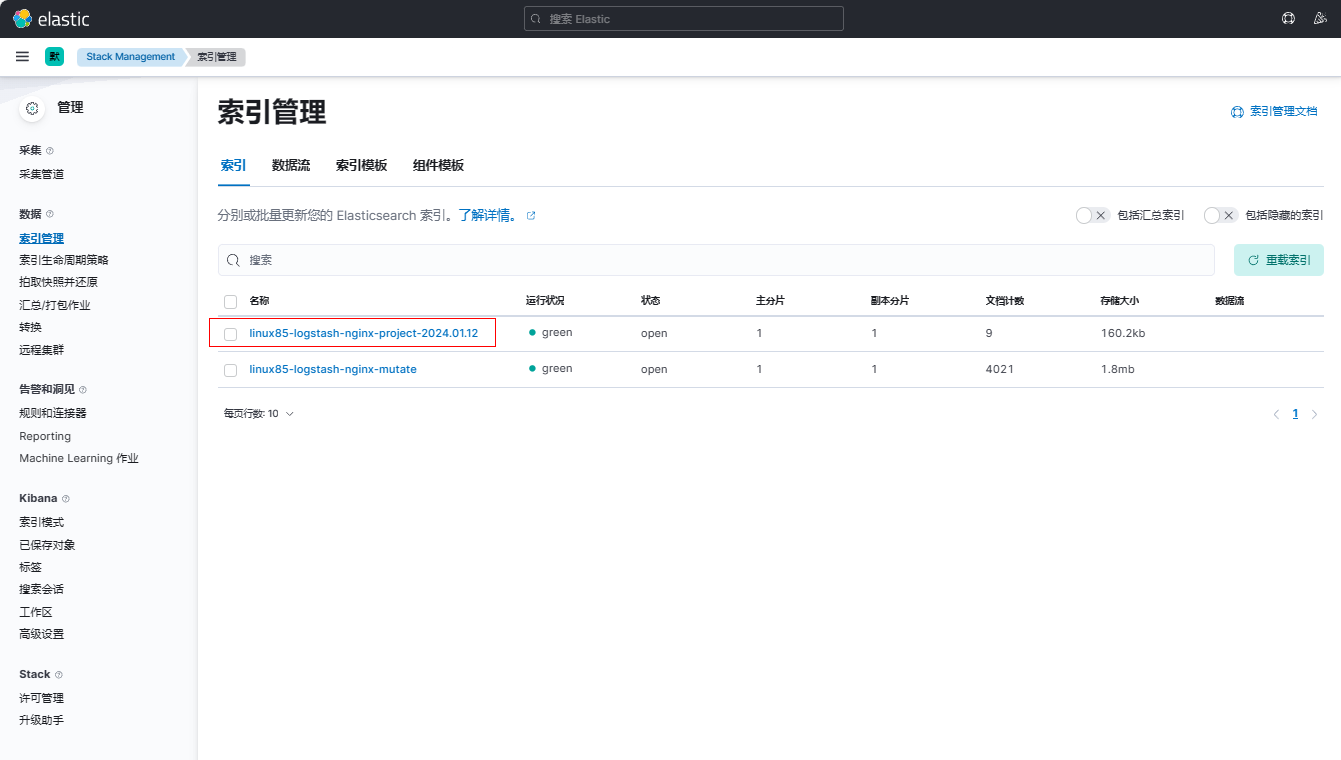Open the help menu icon in header
Image resolution: width=1341 pixels, height=760 pixels.
click(1288, 19)
